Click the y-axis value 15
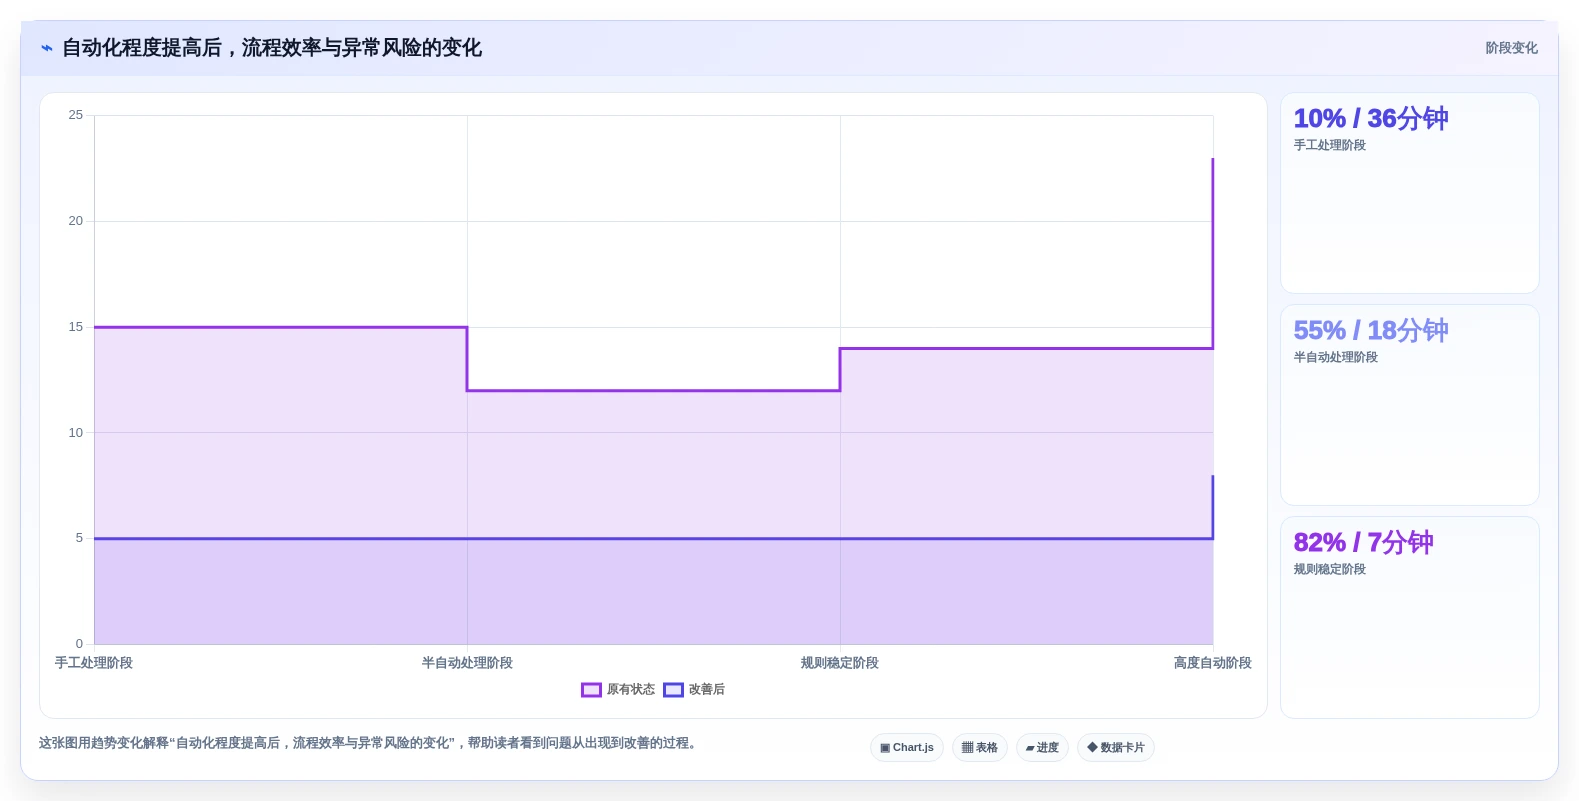 pos(76,327)
